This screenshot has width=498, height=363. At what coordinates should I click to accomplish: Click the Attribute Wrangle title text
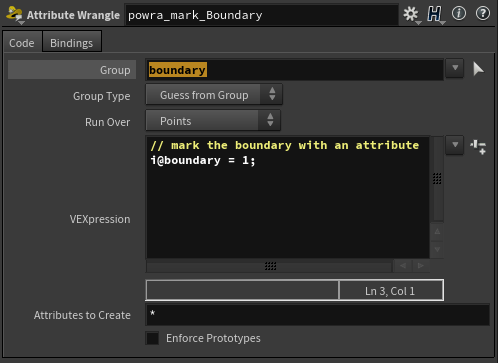(73, 15)
